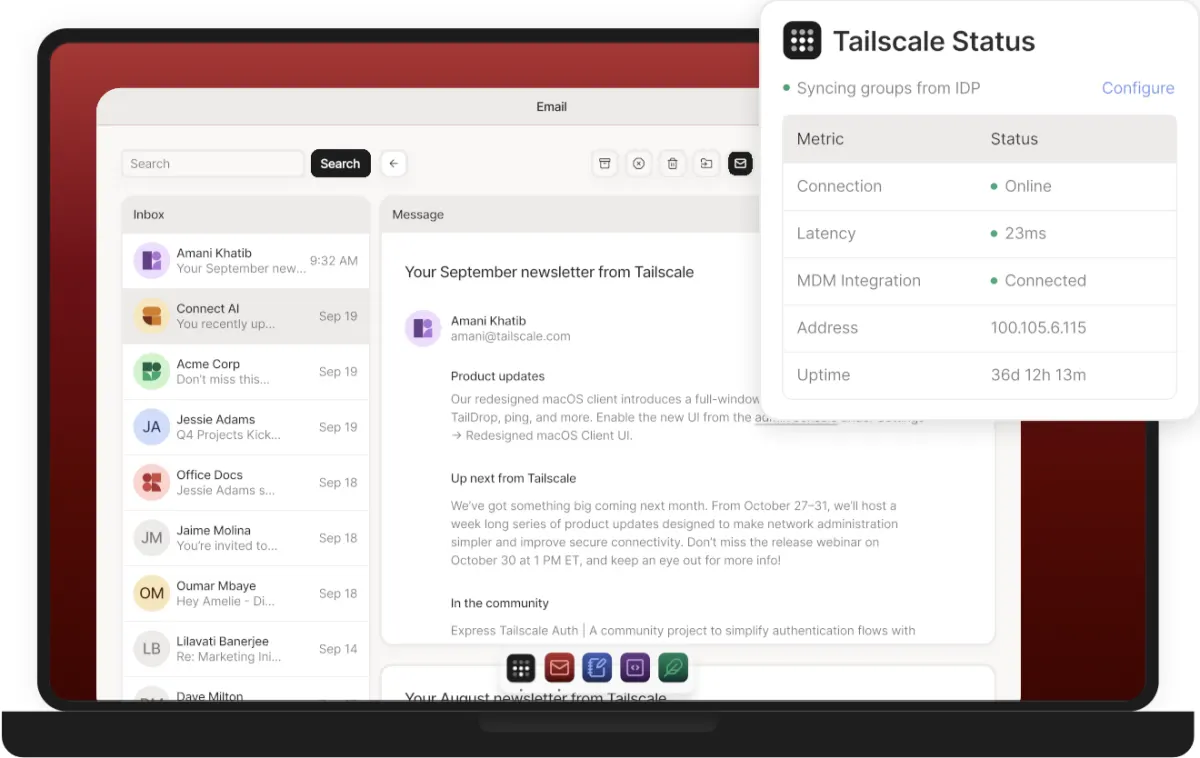The image size is (1200, 758).
Task: Click the move to folder icon
Action: point(706,164)
